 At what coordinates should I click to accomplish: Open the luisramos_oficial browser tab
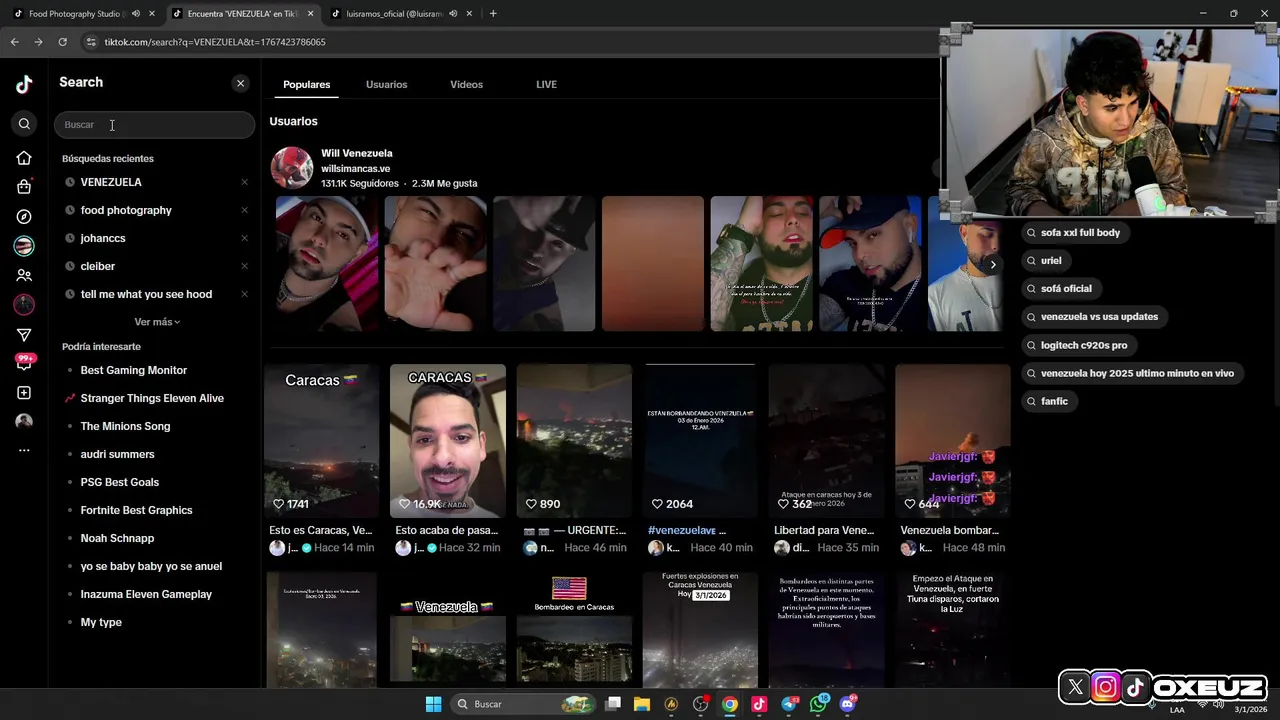[x=395, y=14]
